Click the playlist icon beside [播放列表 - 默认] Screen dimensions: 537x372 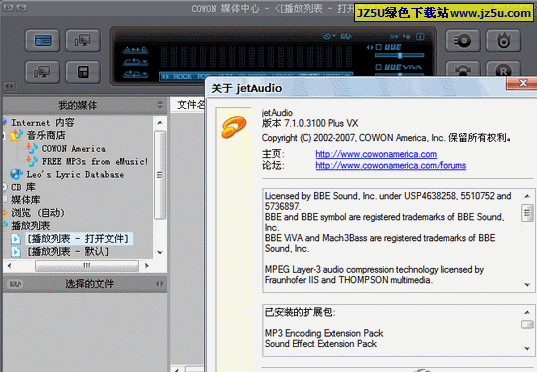click(x=16, y=252)
